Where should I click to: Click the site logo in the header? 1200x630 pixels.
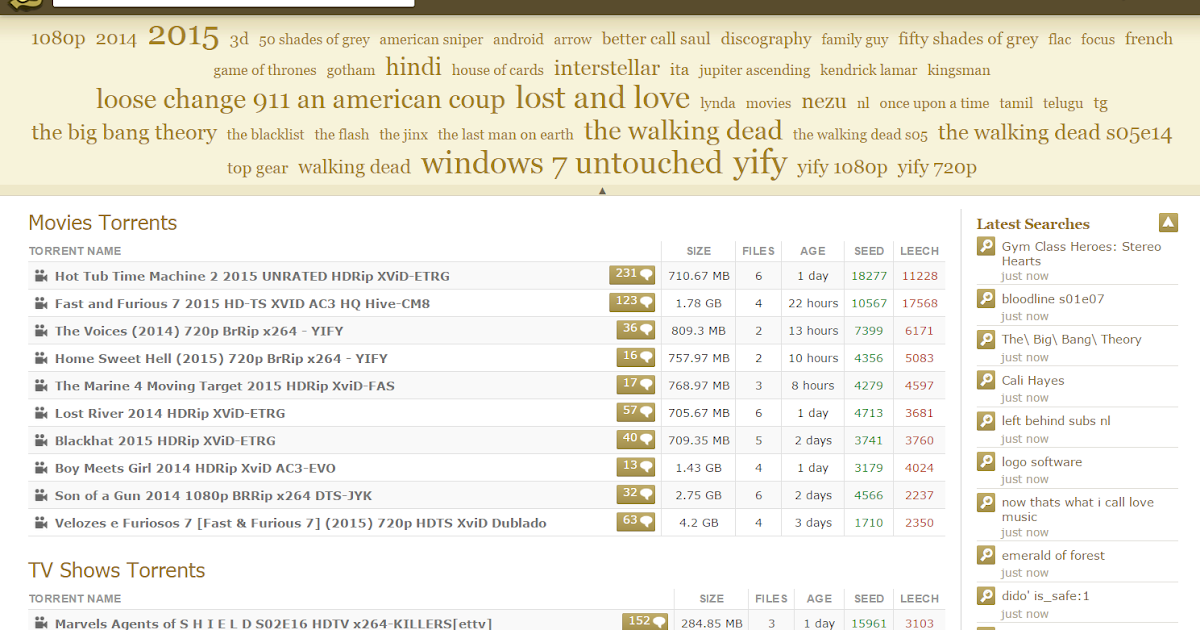pos(26,3)
